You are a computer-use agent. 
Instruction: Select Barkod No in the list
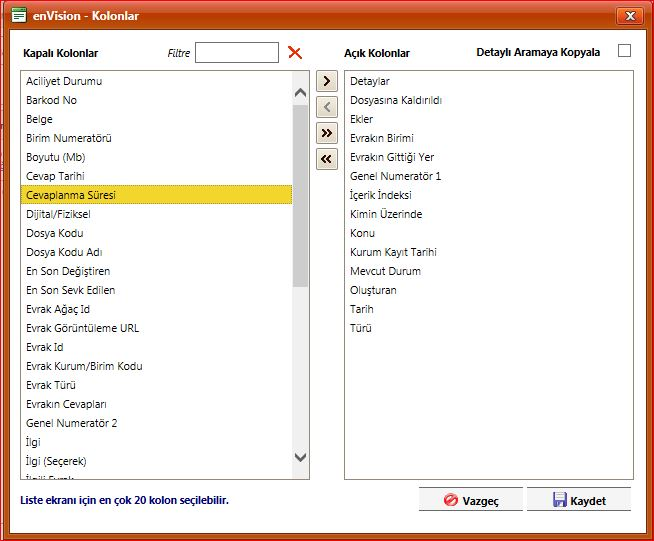(x=156, y=100)
